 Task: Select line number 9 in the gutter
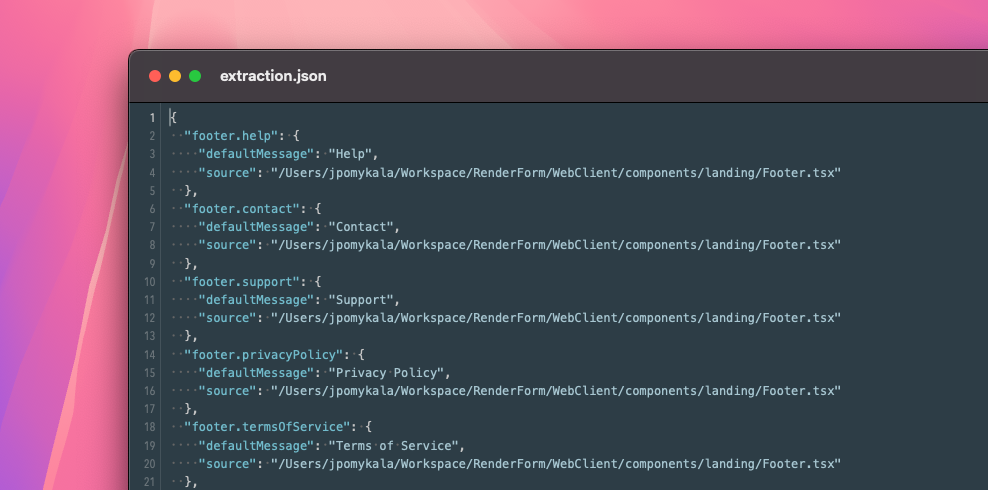point(152,263)
